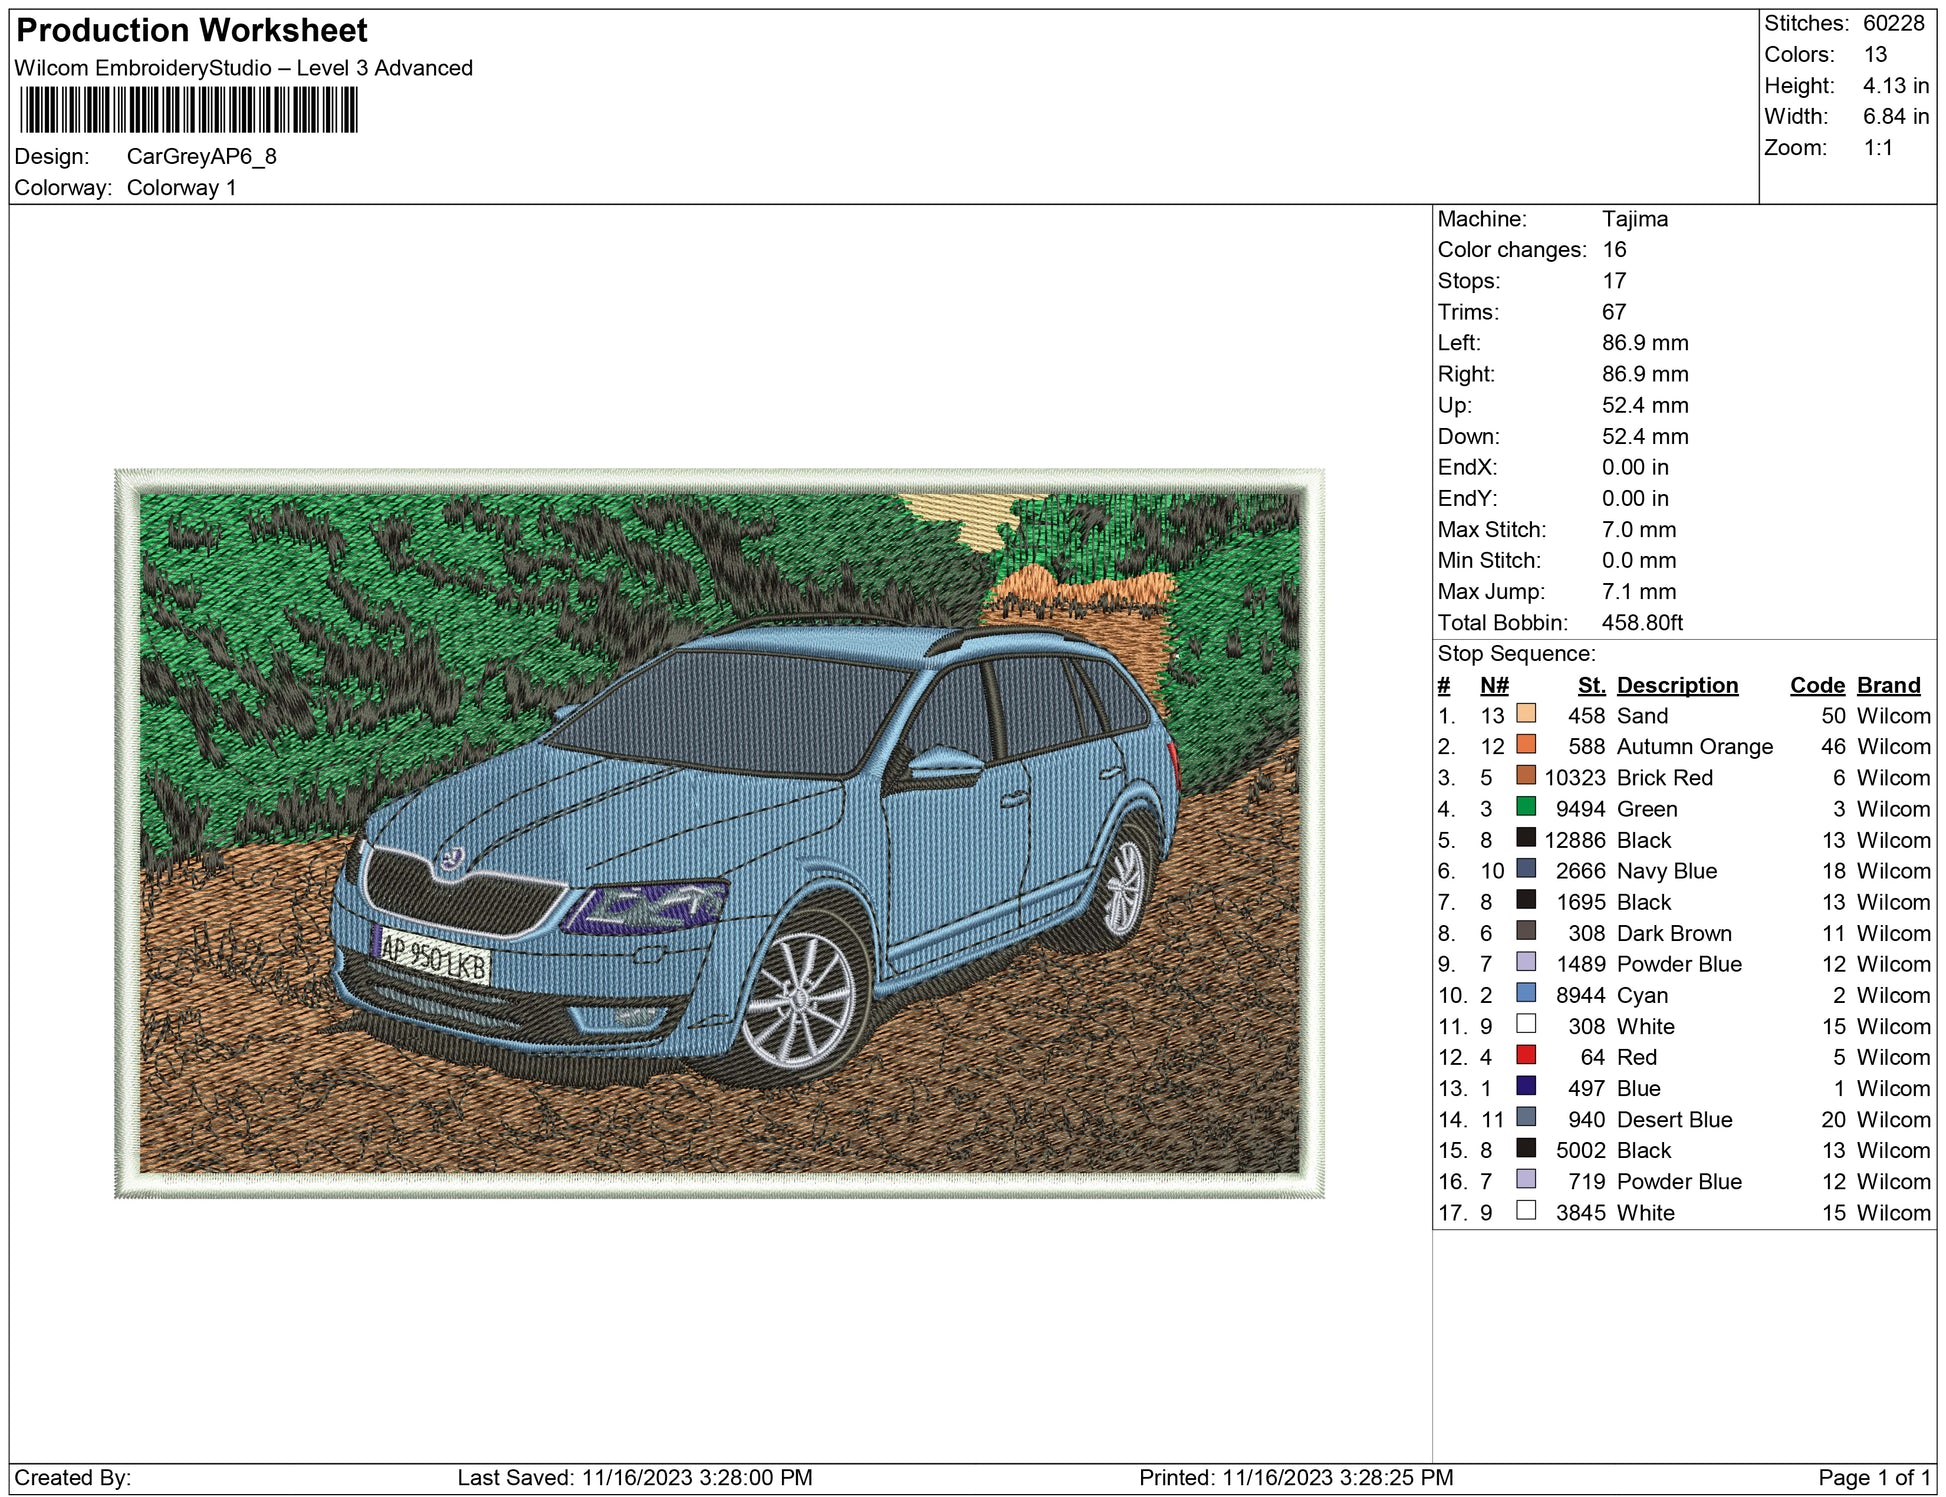Click the embroidered car design preview

point(719,832)
